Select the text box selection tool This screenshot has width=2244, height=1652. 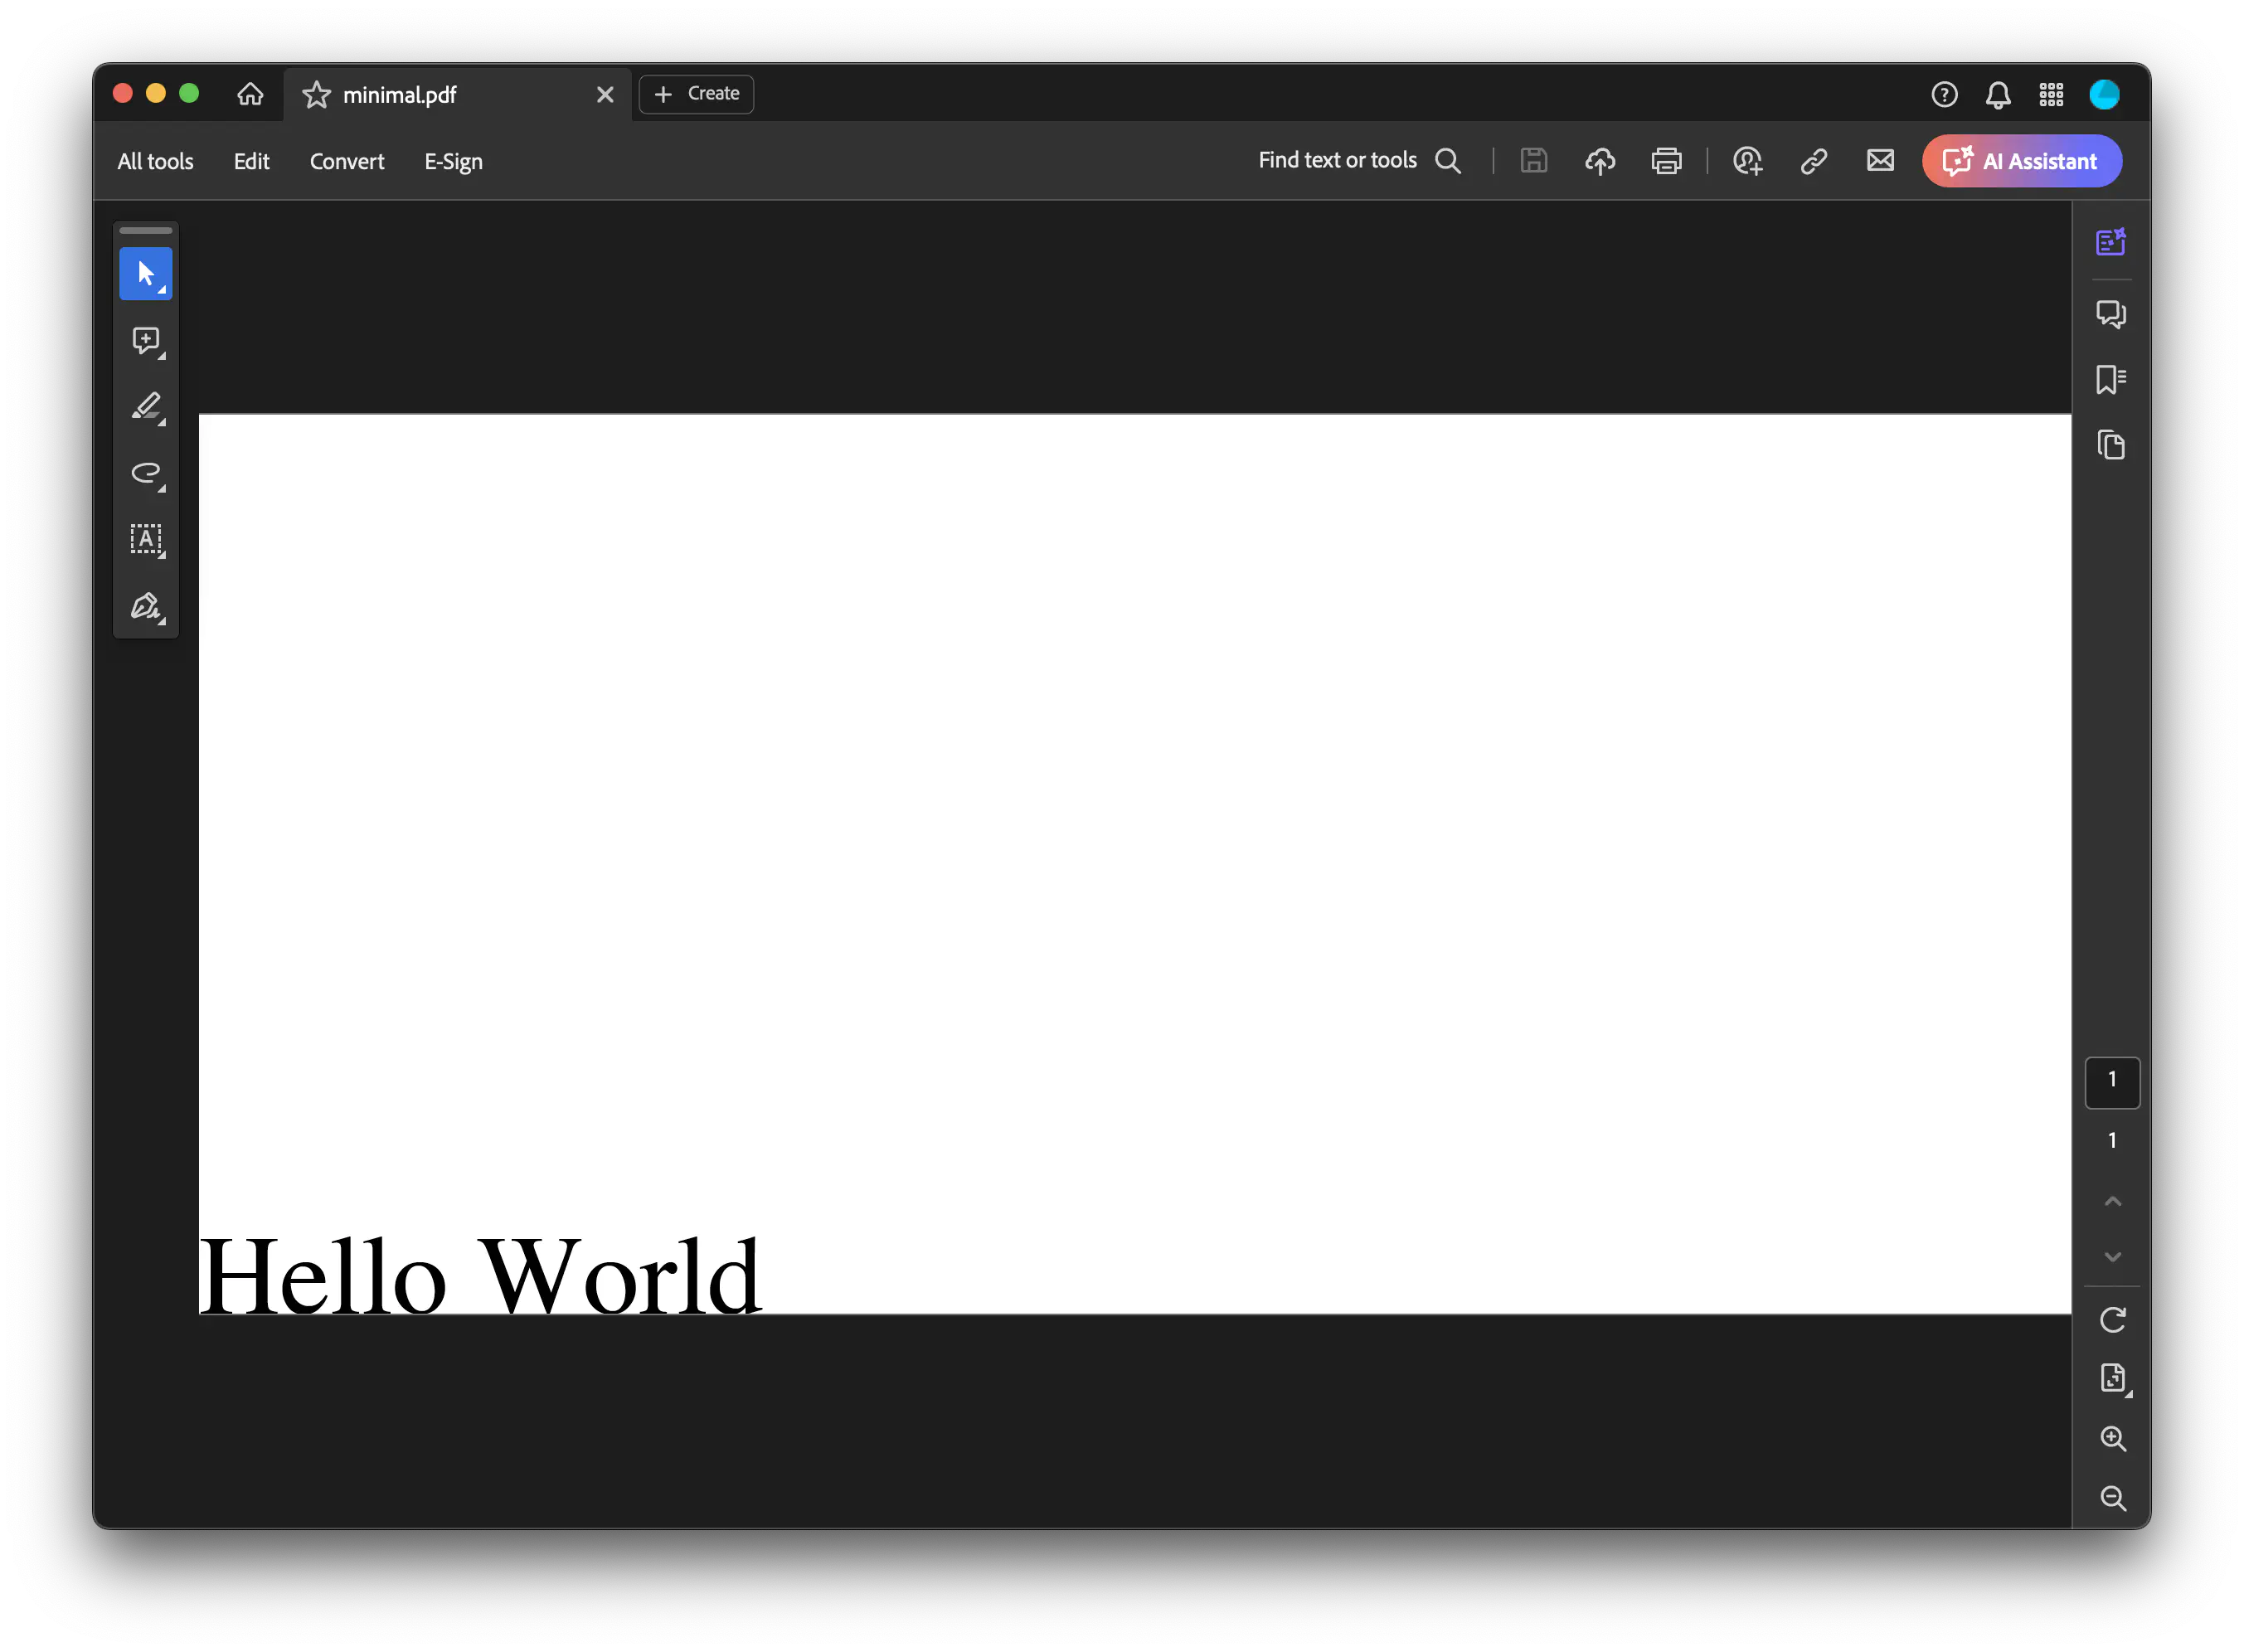(146, 539)
